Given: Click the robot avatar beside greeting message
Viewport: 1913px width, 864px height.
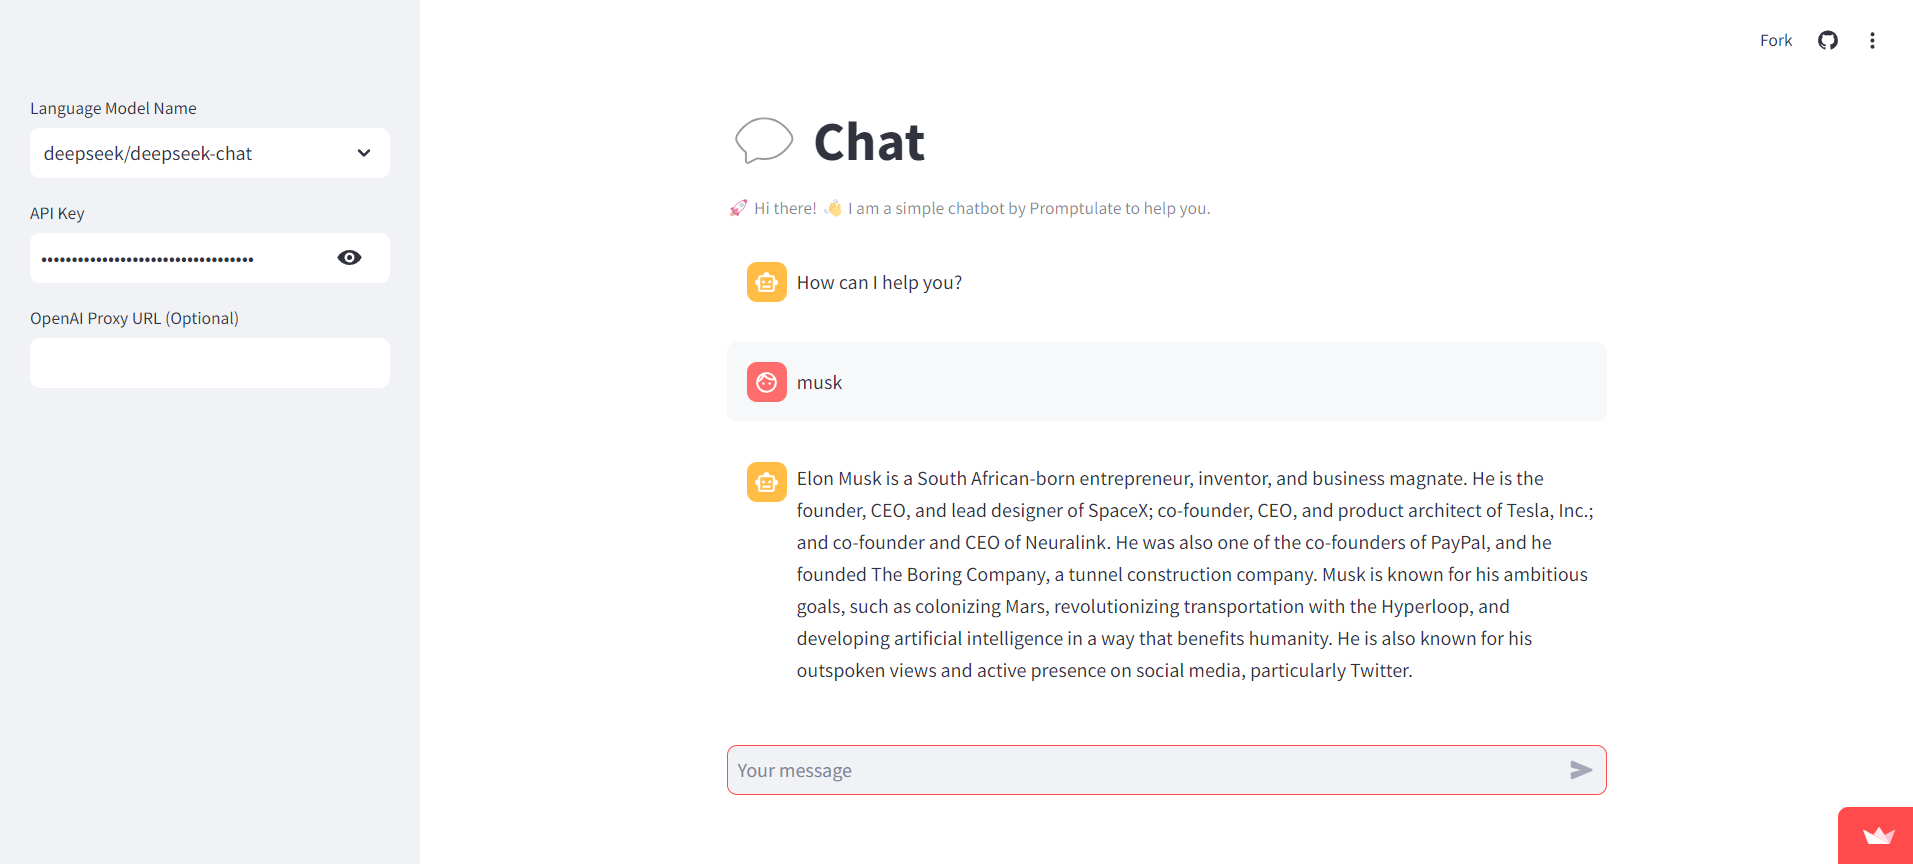Looking at the screenshot, I should click(x=767, y=282).
